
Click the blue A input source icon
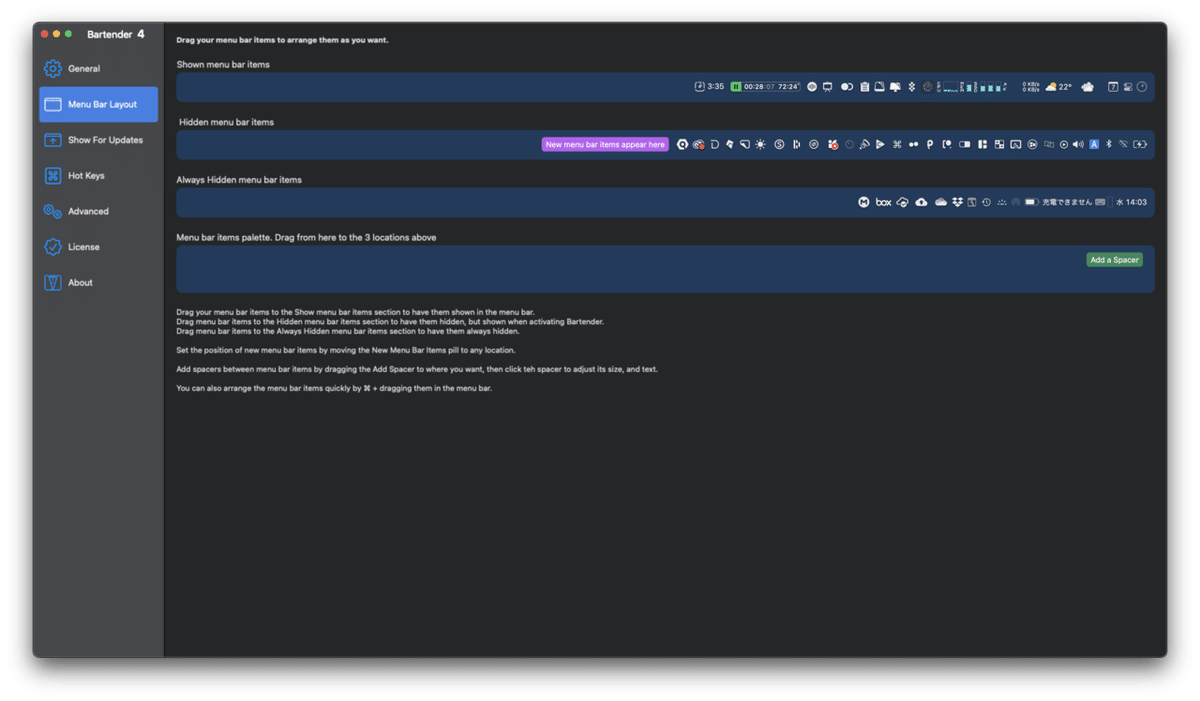1094,145
